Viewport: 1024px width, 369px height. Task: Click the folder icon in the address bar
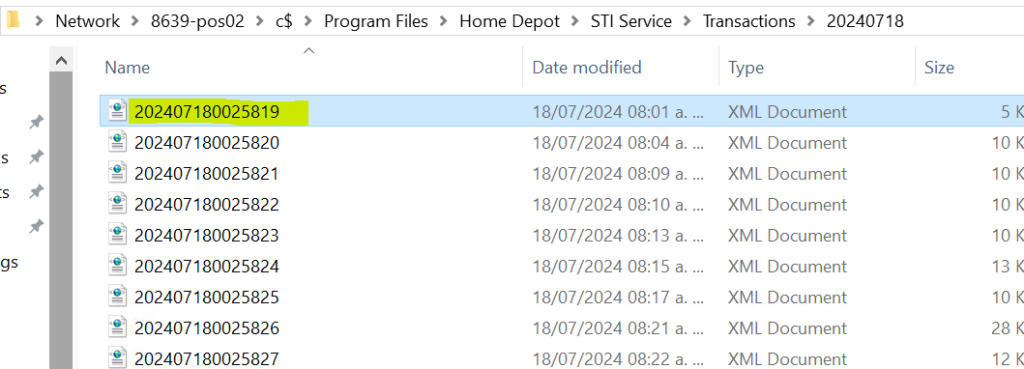click(x=13, y=21)
